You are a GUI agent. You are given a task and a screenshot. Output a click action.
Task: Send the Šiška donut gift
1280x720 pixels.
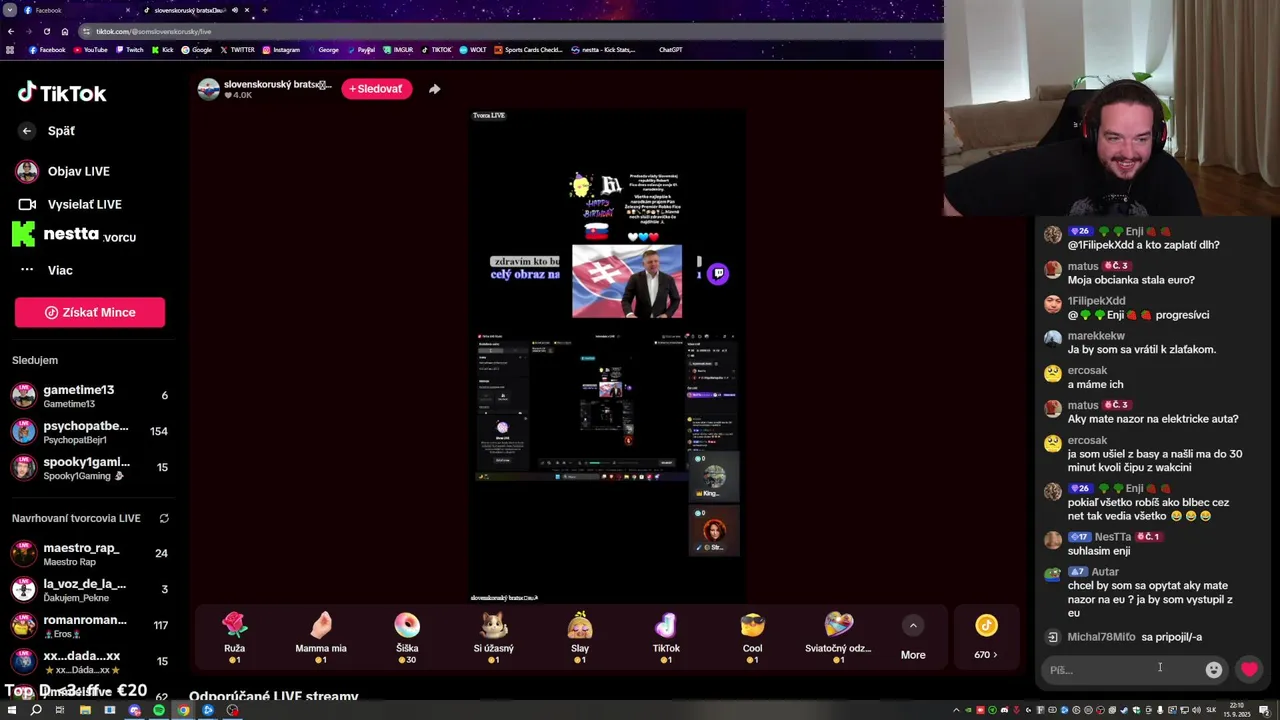click(x=407, y=637)
